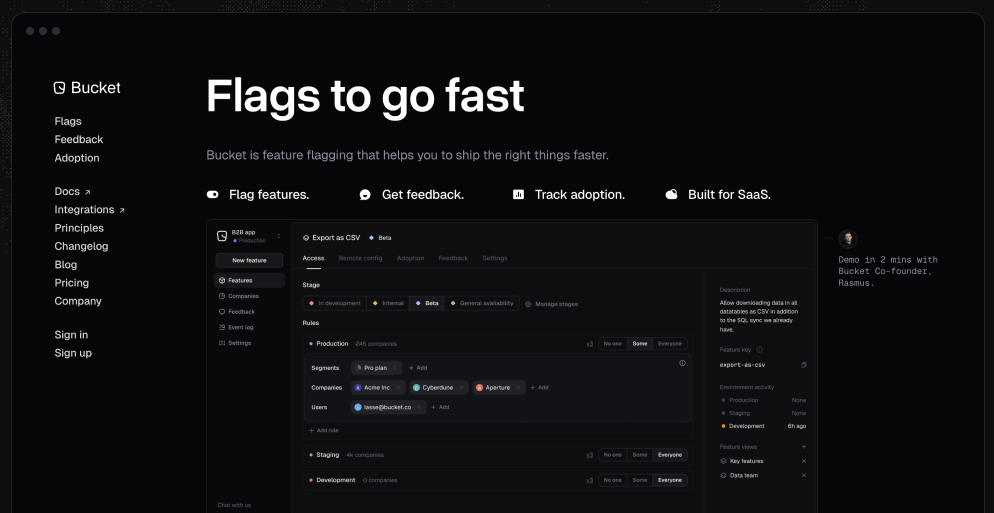Expand the Development rules section
Viewport: 994px width, 513px height.
pos(335,480)
